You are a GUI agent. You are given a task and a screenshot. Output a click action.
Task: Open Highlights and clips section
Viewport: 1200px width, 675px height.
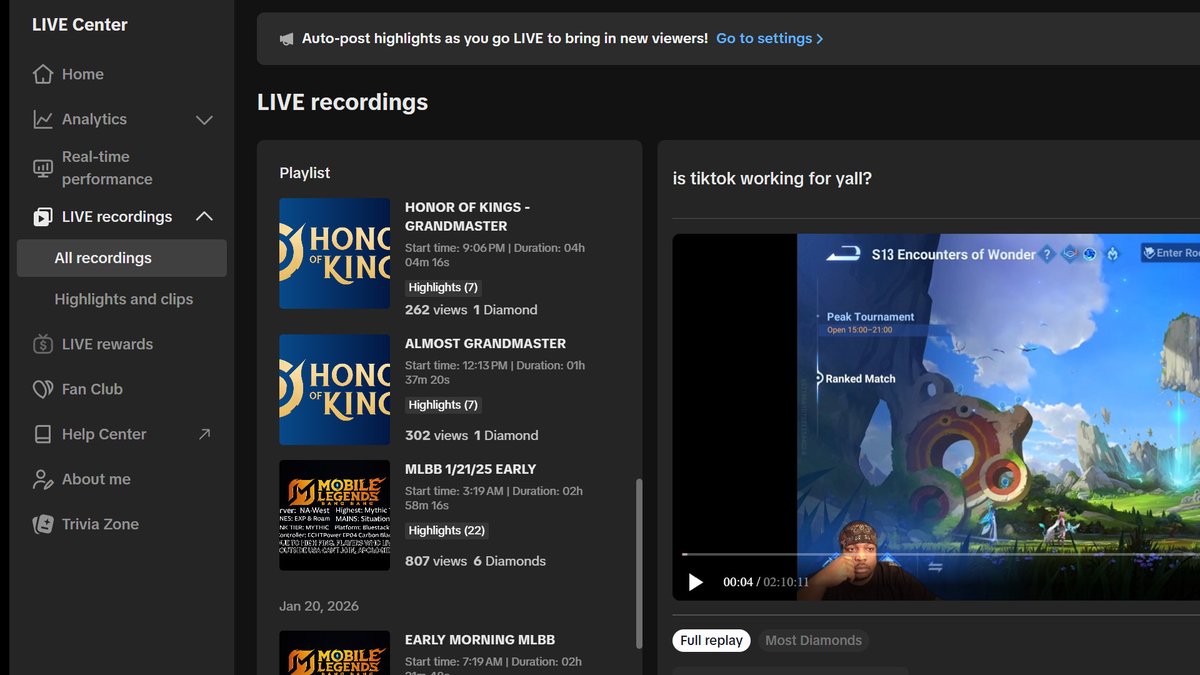point(123,299)
